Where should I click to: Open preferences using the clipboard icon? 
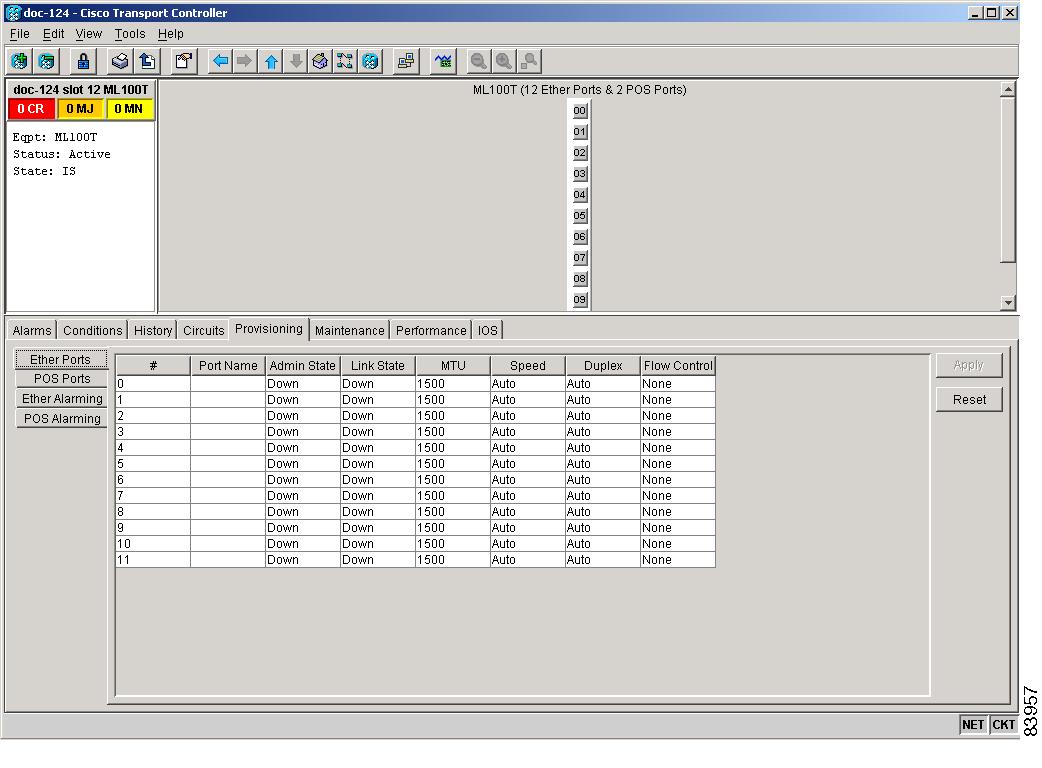point(184,62)
